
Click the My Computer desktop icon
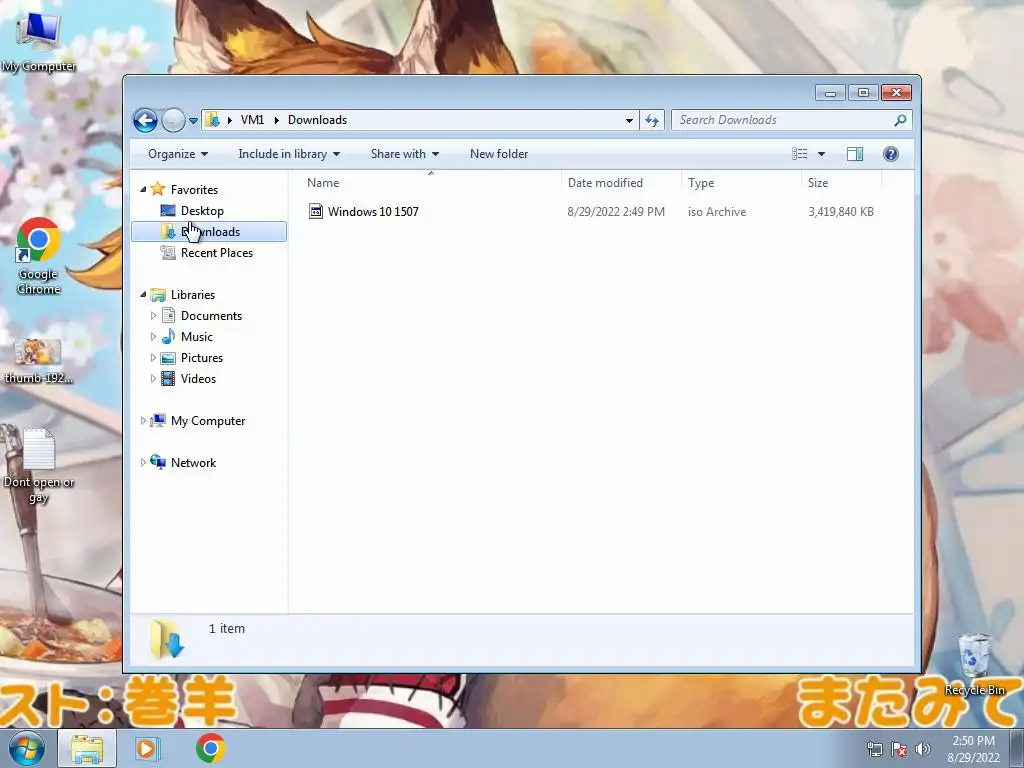point(39,41)
